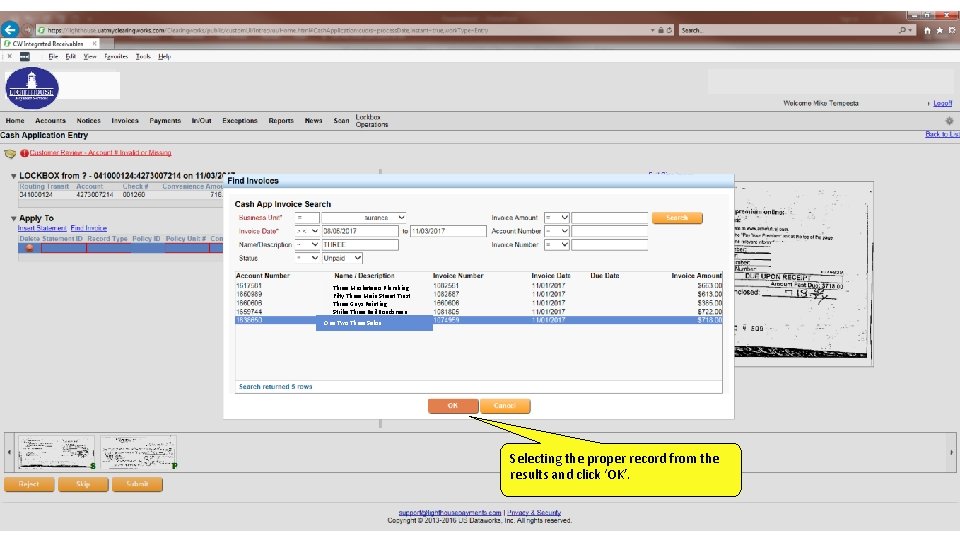The image size is (960, 540).
Task: Open the Lockbox Operations tab
Action: pos(372,121)
